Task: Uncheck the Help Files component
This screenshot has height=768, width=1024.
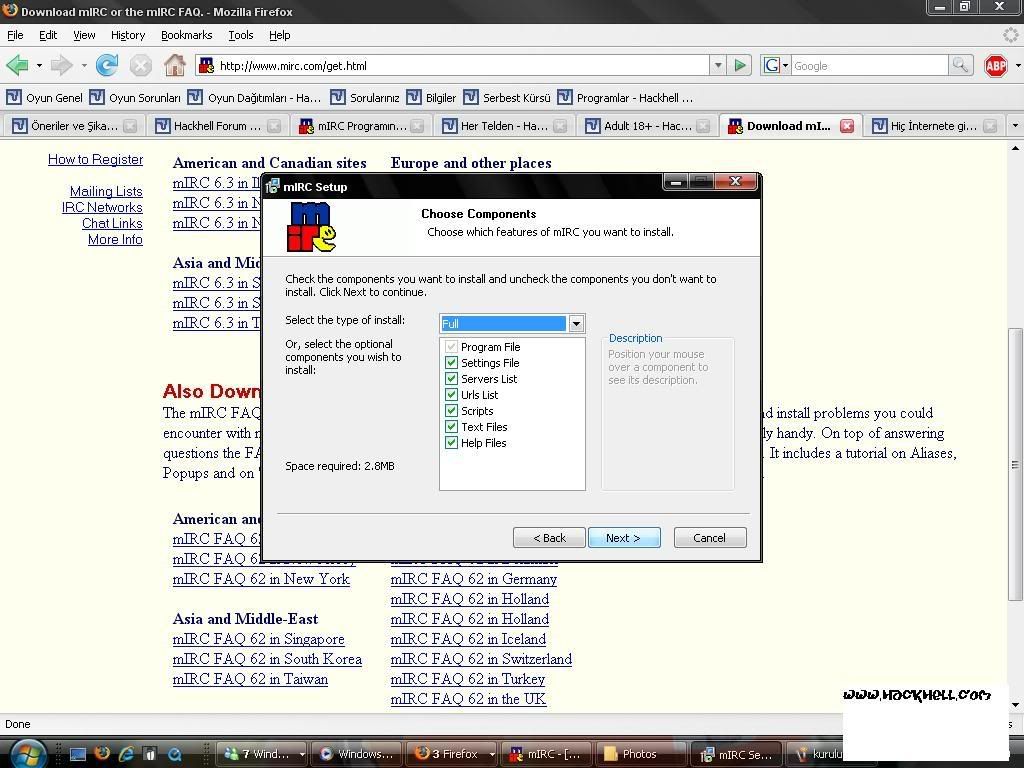Action: 451,442
